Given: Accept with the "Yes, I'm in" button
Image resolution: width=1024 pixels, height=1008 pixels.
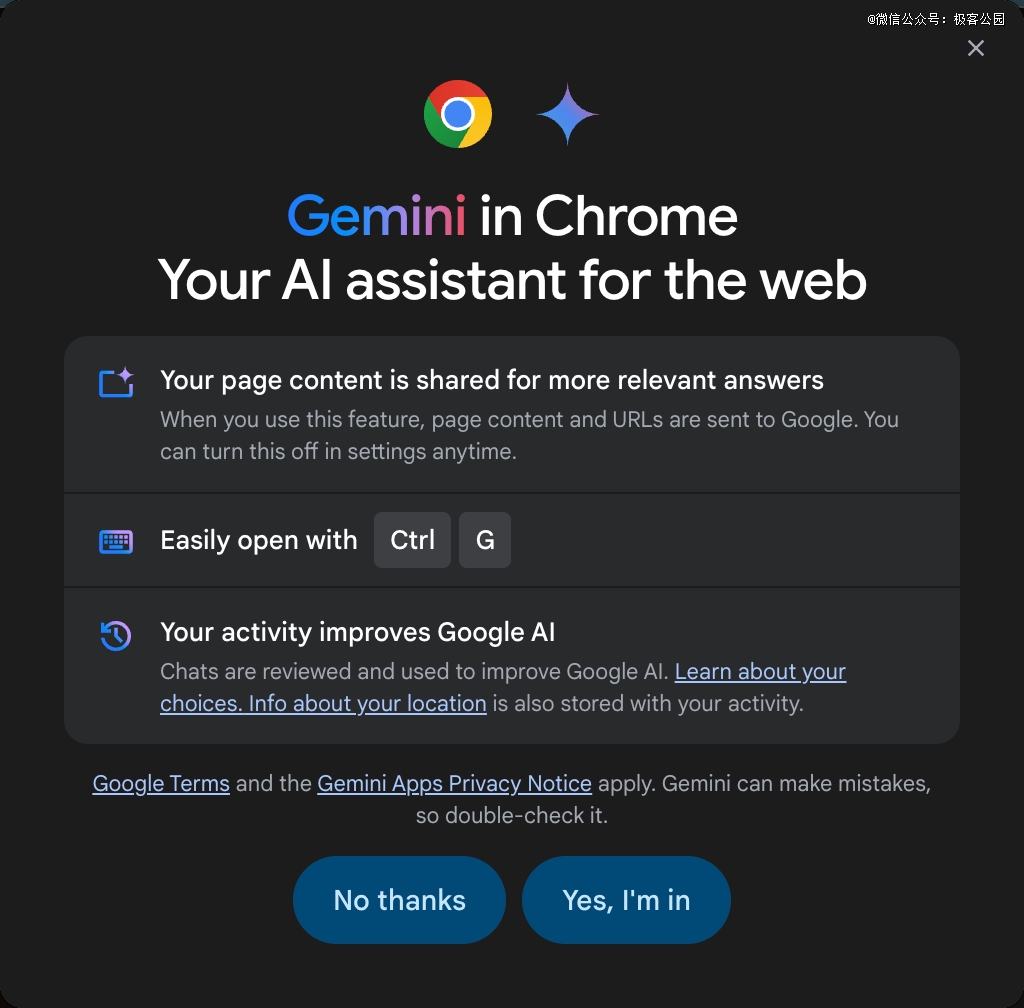Looking at the screenshot, I should tap(626, 900).
